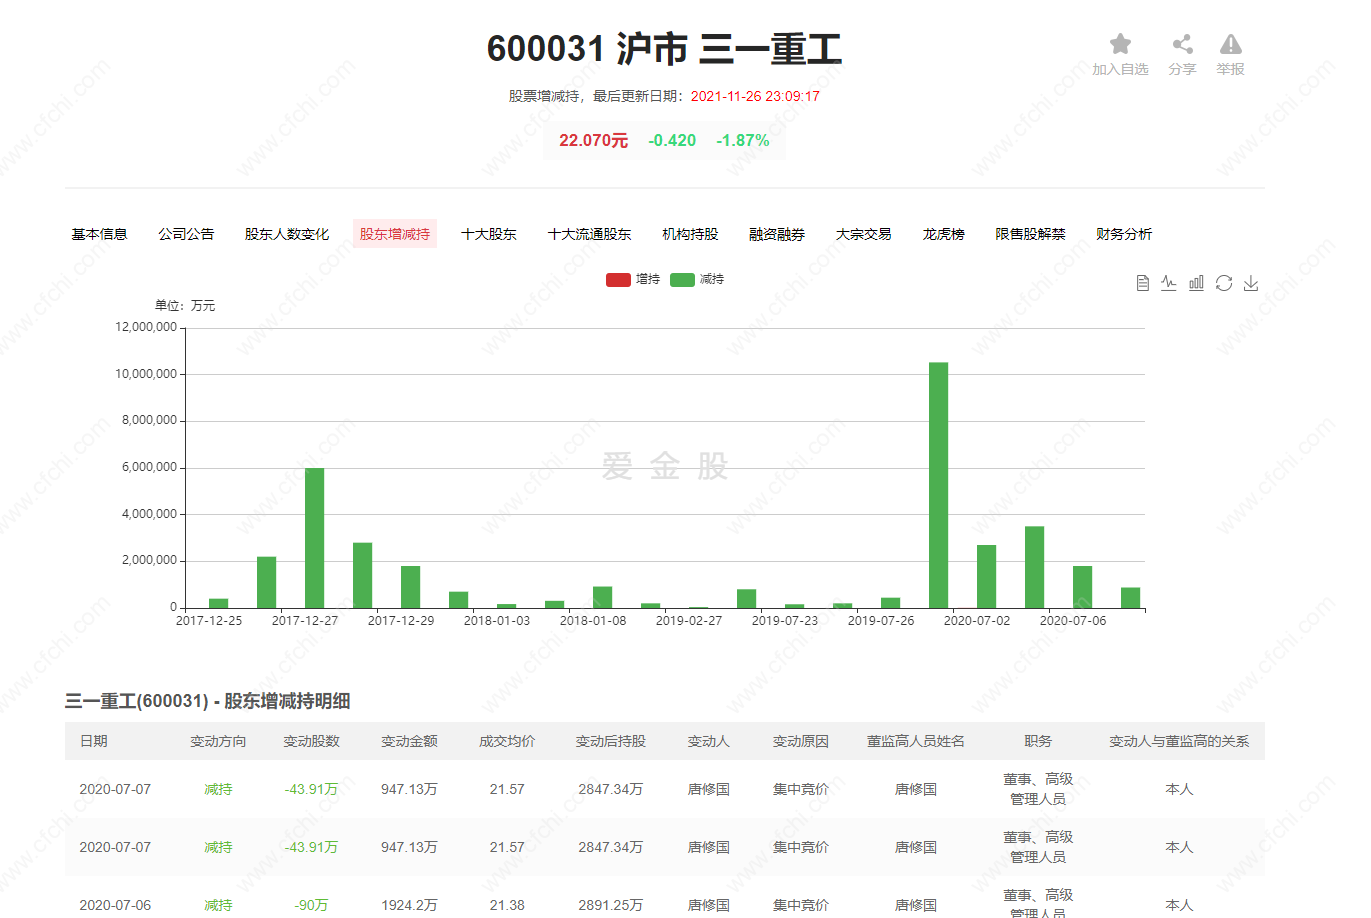1371x918 pixels.
Task: Open the 十大流通股东 tab
Action: pos(590,234)
